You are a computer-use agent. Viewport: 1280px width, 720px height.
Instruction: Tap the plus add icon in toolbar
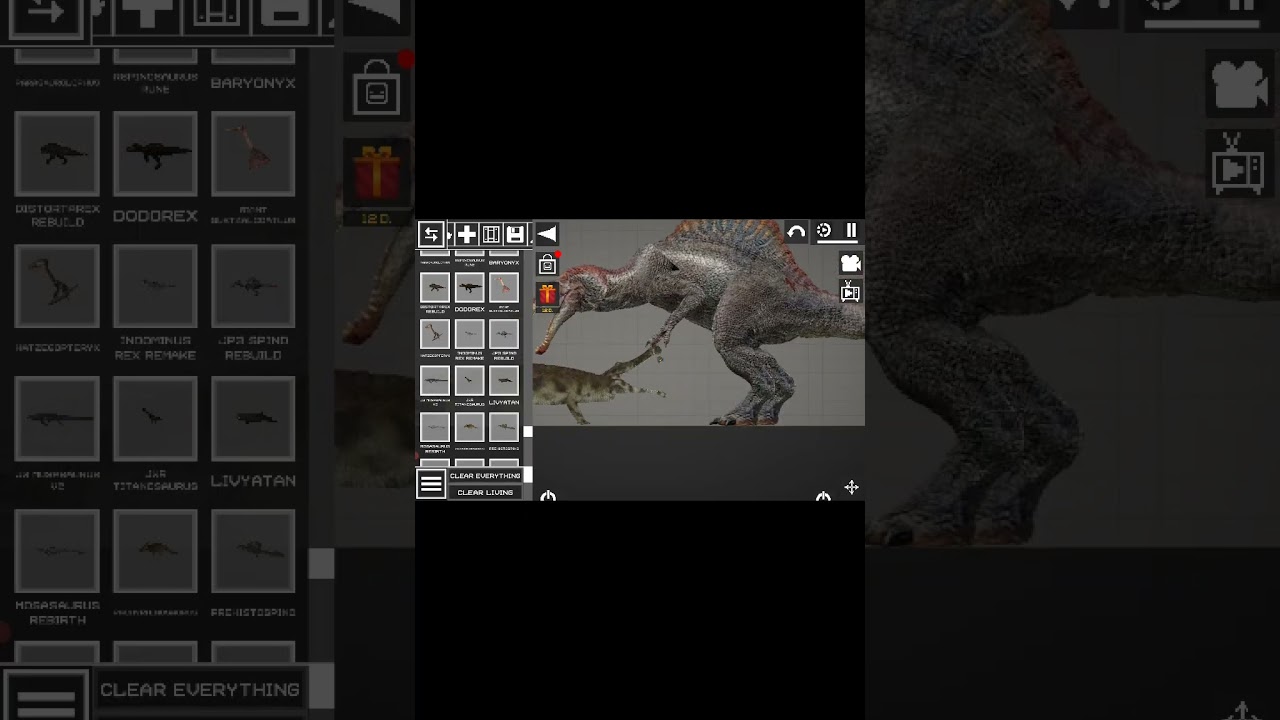pos(467,234)
